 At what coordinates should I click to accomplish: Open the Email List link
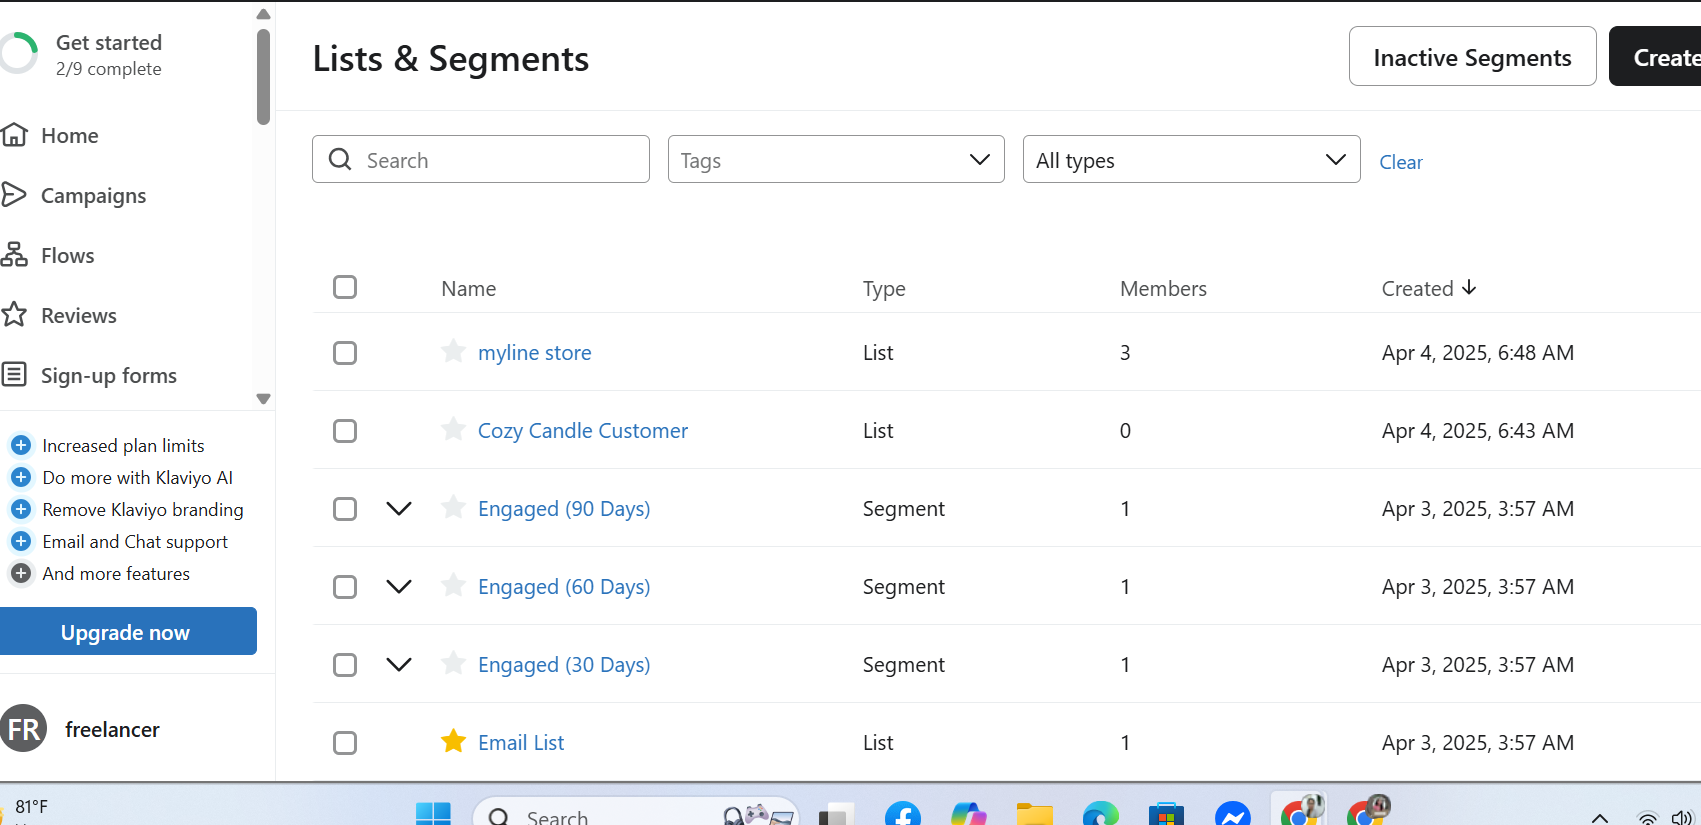pos(521,742)
